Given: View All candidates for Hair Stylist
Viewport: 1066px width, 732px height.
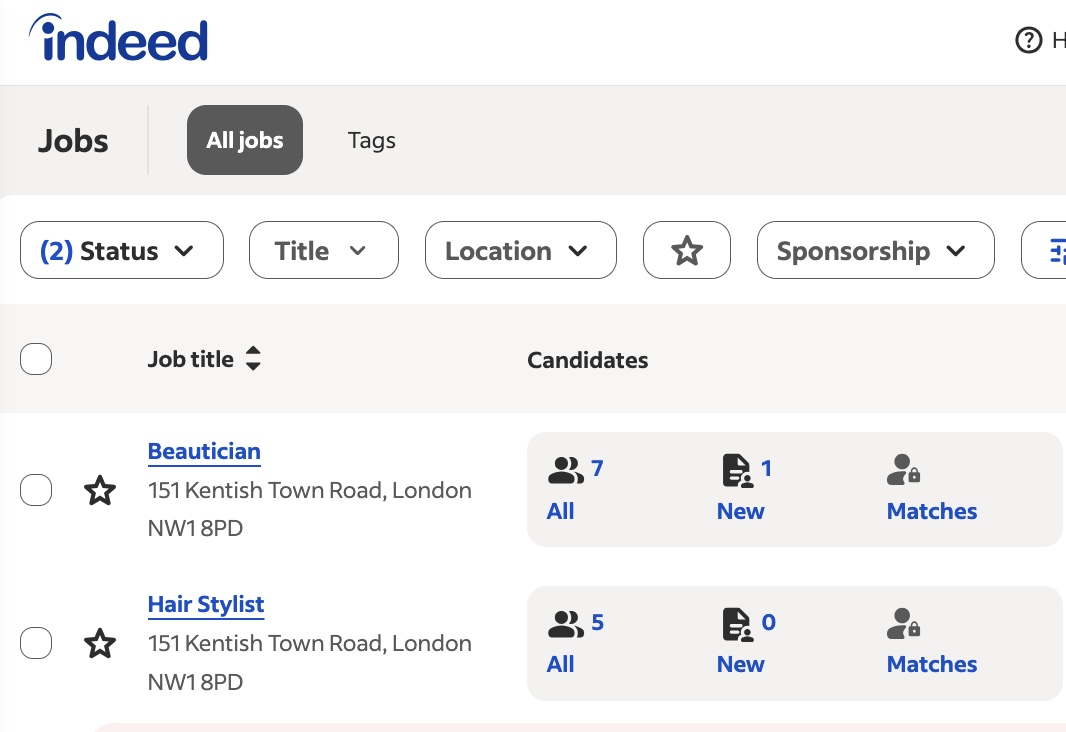Looking at the screenshot, I should pos(560,664).
